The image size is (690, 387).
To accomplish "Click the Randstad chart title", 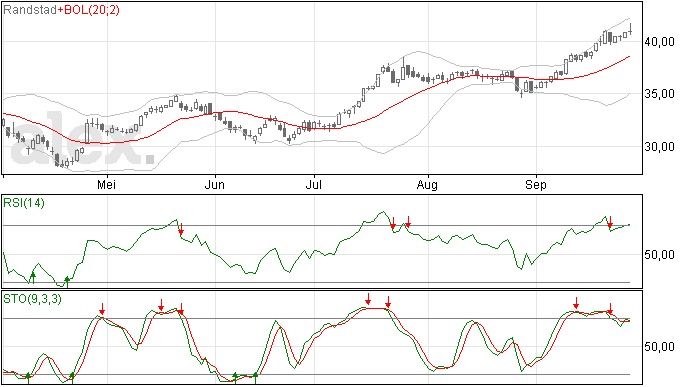I will click(x=30, y=10).
